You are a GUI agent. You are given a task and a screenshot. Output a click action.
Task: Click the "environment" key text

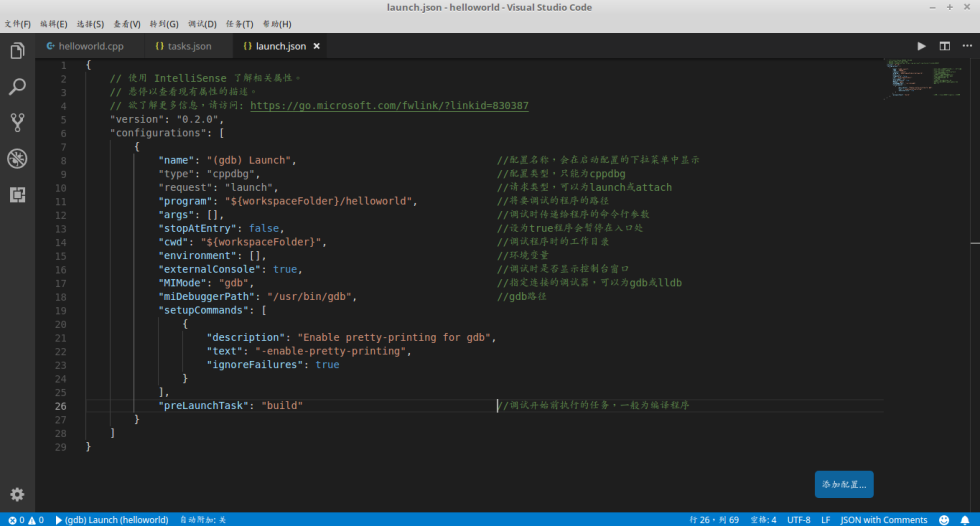pyautogui.click(x=198, y=256)
